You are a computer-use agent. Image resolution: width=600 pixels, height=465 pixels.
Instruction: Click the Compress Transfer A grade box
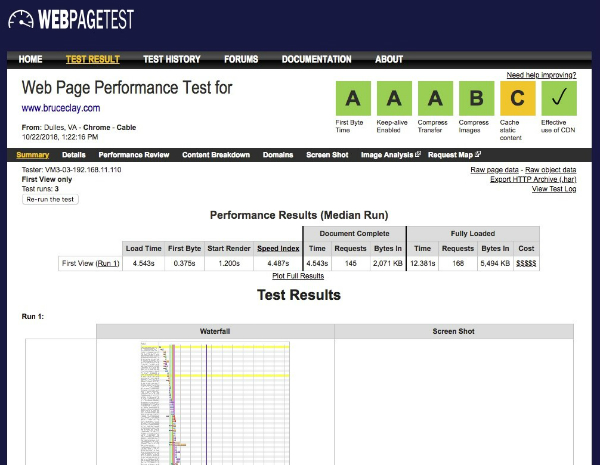coord(435,98)
